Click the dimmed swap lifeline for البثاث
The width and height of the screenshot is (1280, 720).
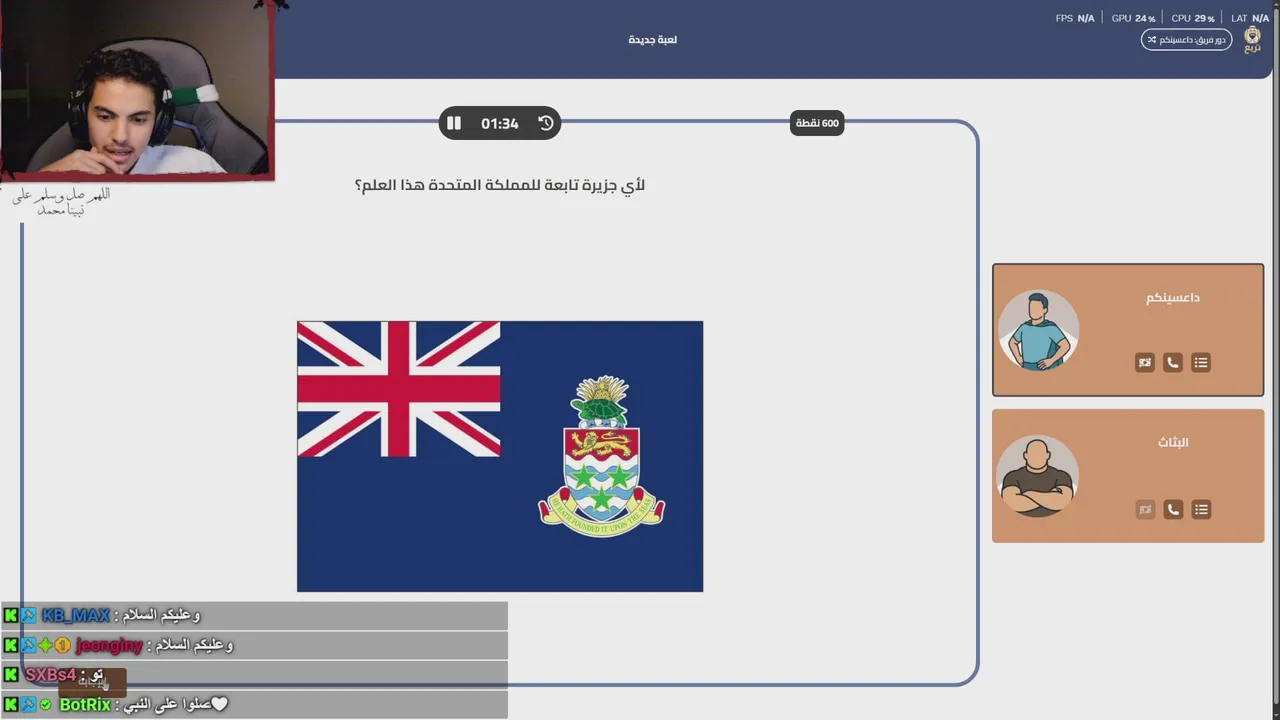pos(1145,510)
